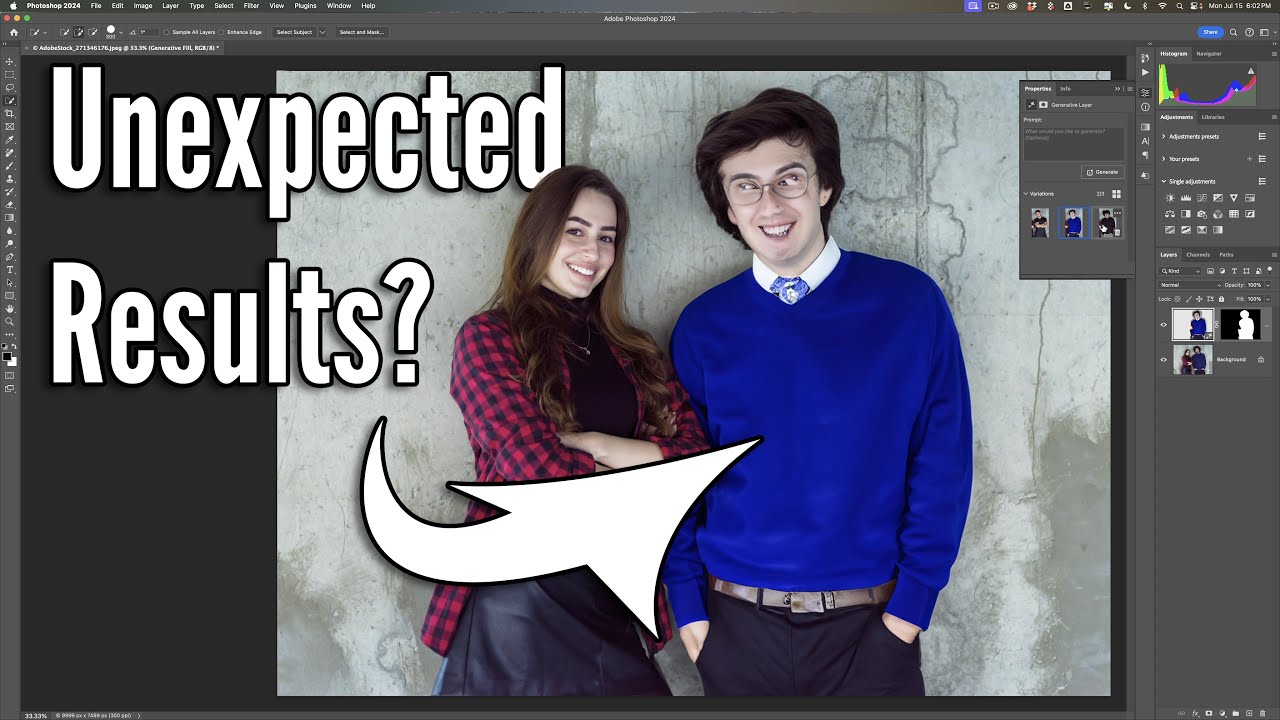Collapse Single adjustments section
This screenshot has height=720, width=1280.
point(1163,181)
